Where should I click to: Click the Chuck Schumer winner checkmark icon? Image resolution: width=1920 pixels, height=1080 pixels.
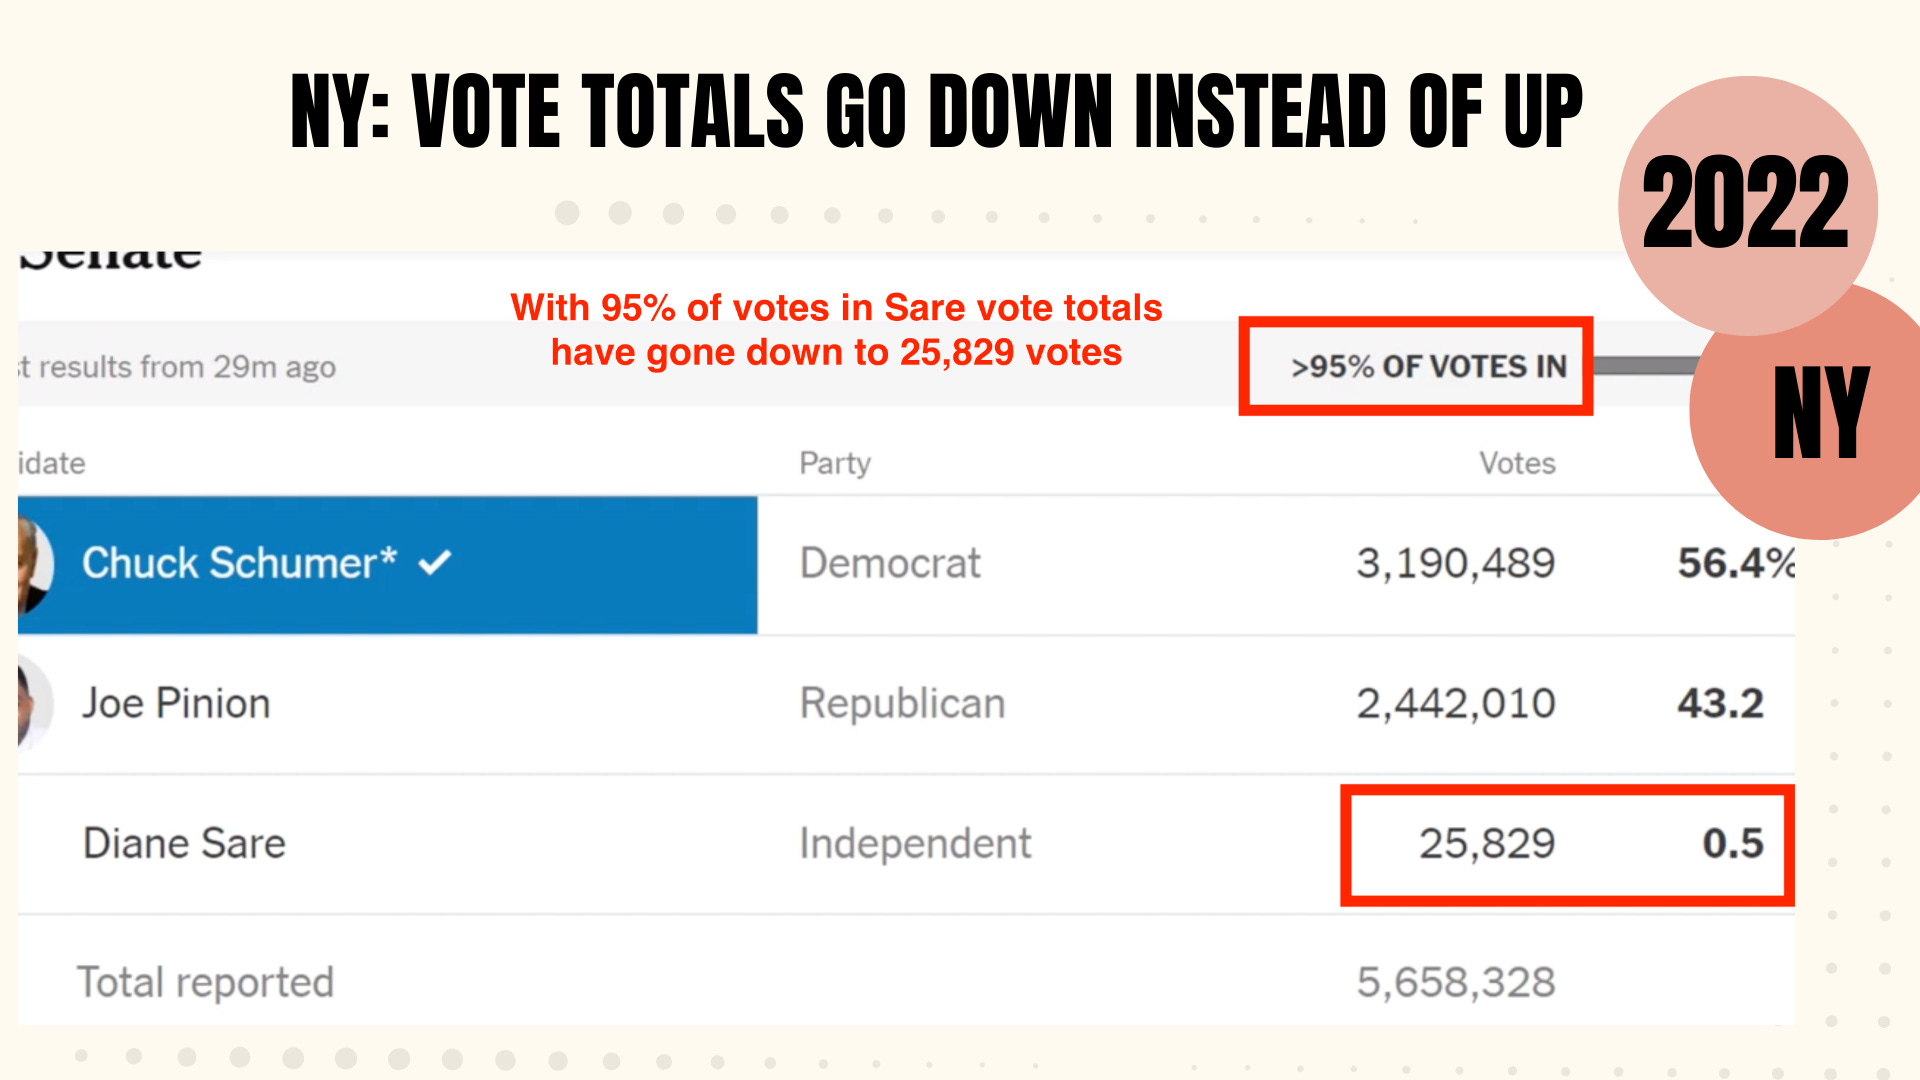435,563
